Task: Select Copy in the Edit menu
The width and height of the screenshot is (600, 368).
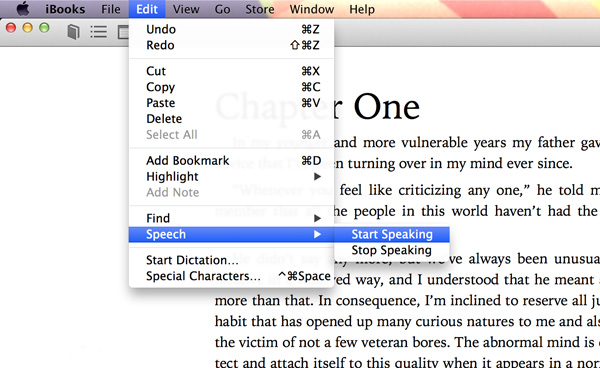Action: pos(232,87)
